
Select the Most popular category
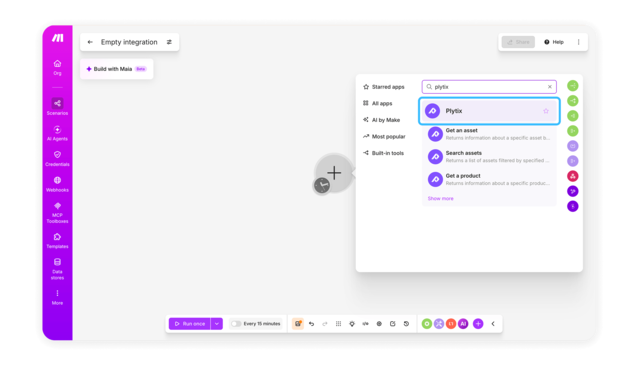[384, 136]
